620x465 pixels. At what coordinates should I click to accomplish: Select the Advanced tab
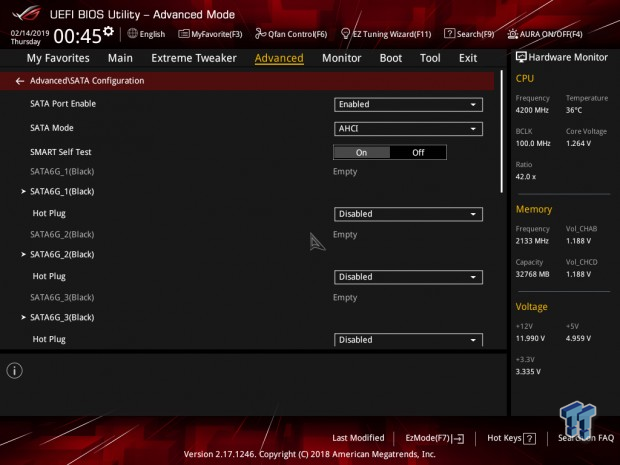(x=279, y=58)
